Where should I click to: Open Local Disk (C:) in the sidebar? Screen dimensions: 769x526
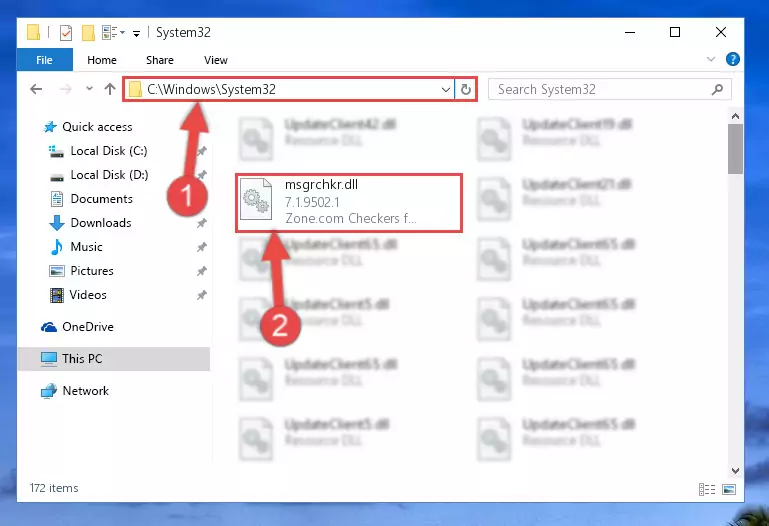coord(109,151)
